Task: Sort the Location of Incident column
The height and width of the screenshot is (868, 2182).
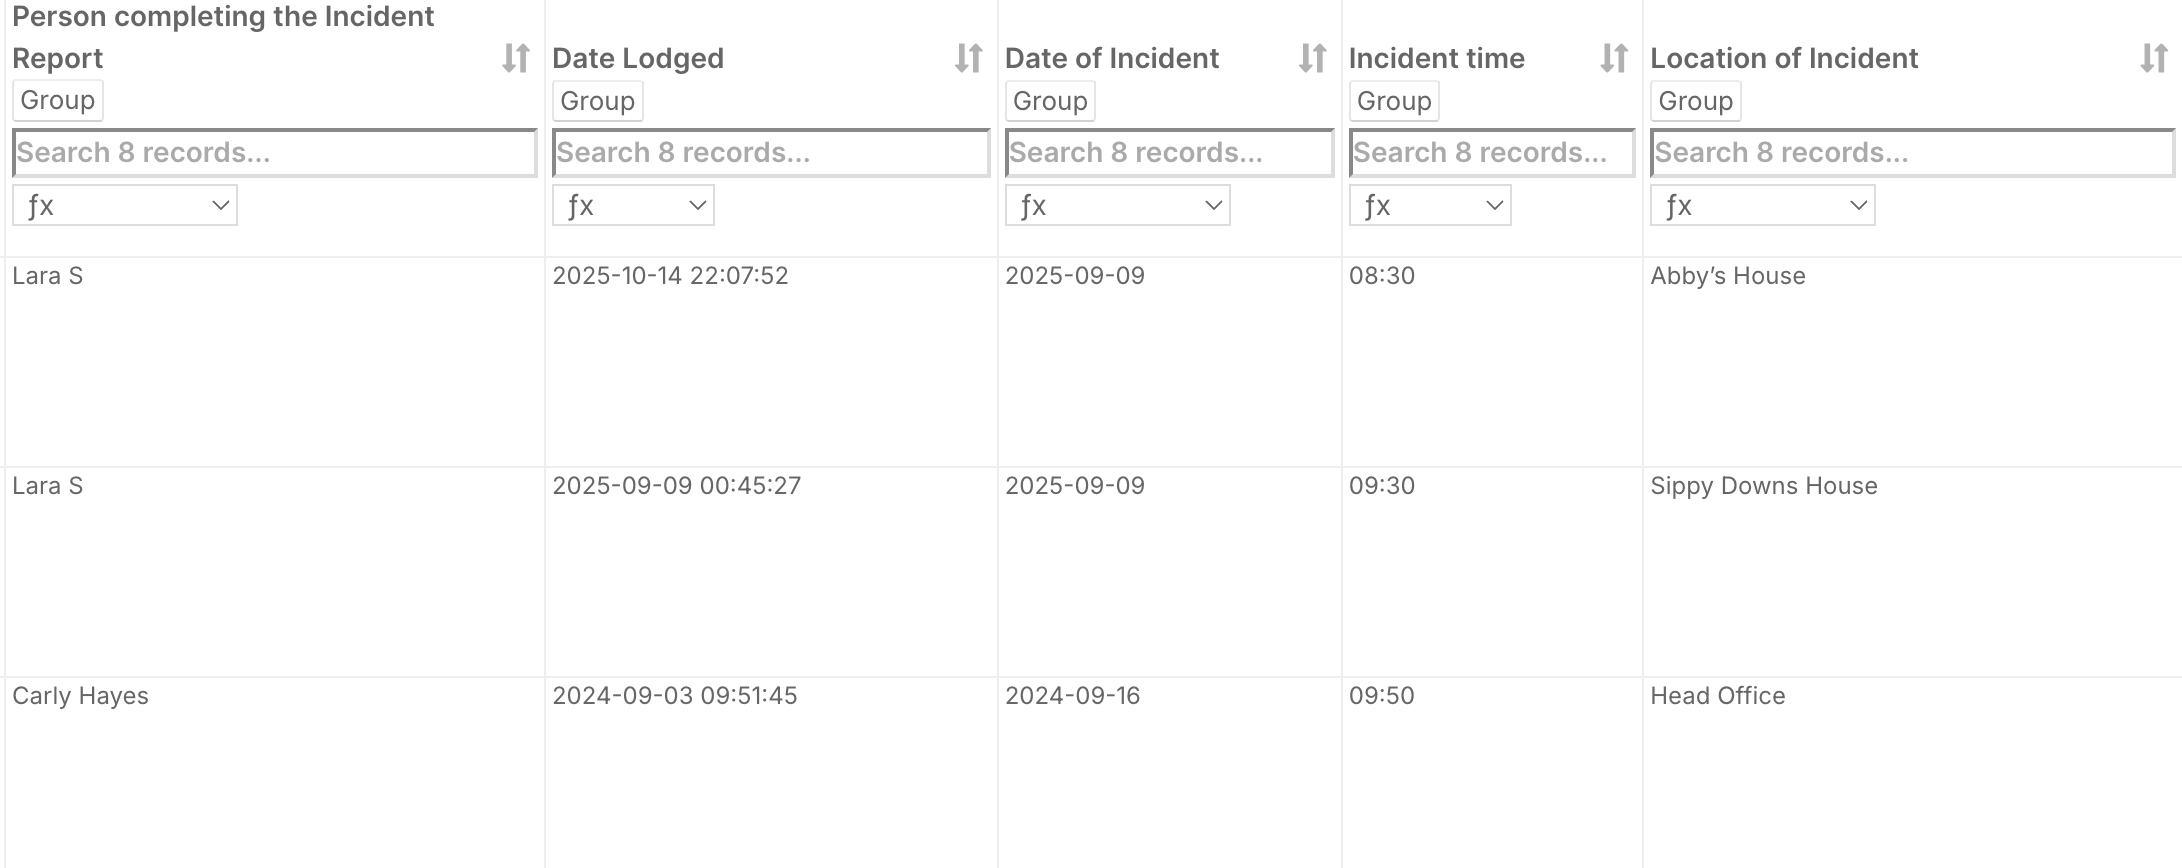Action: 2154,58
